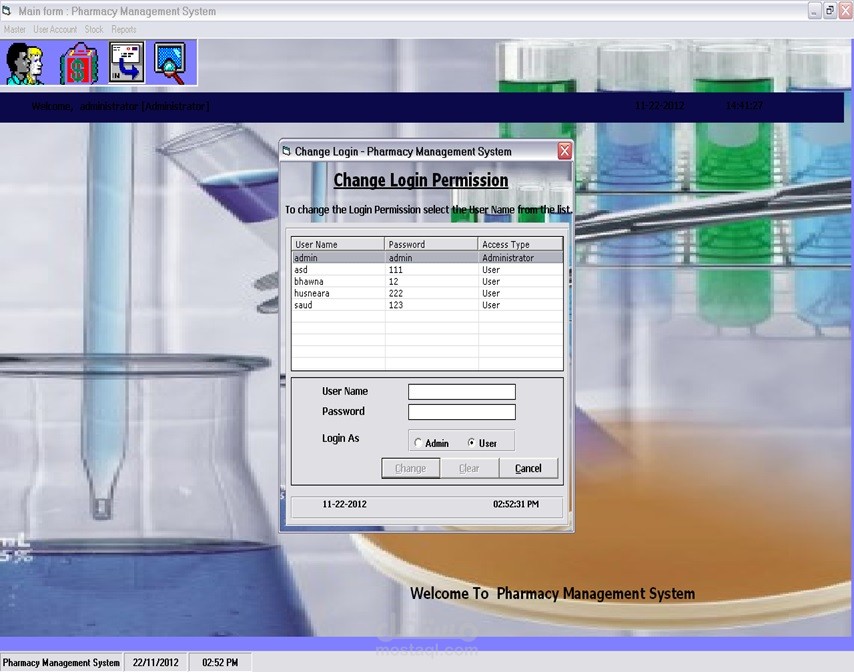Click the stock-in blue arrow toolbar icon

pyautogui.click(x=126, y=64)
